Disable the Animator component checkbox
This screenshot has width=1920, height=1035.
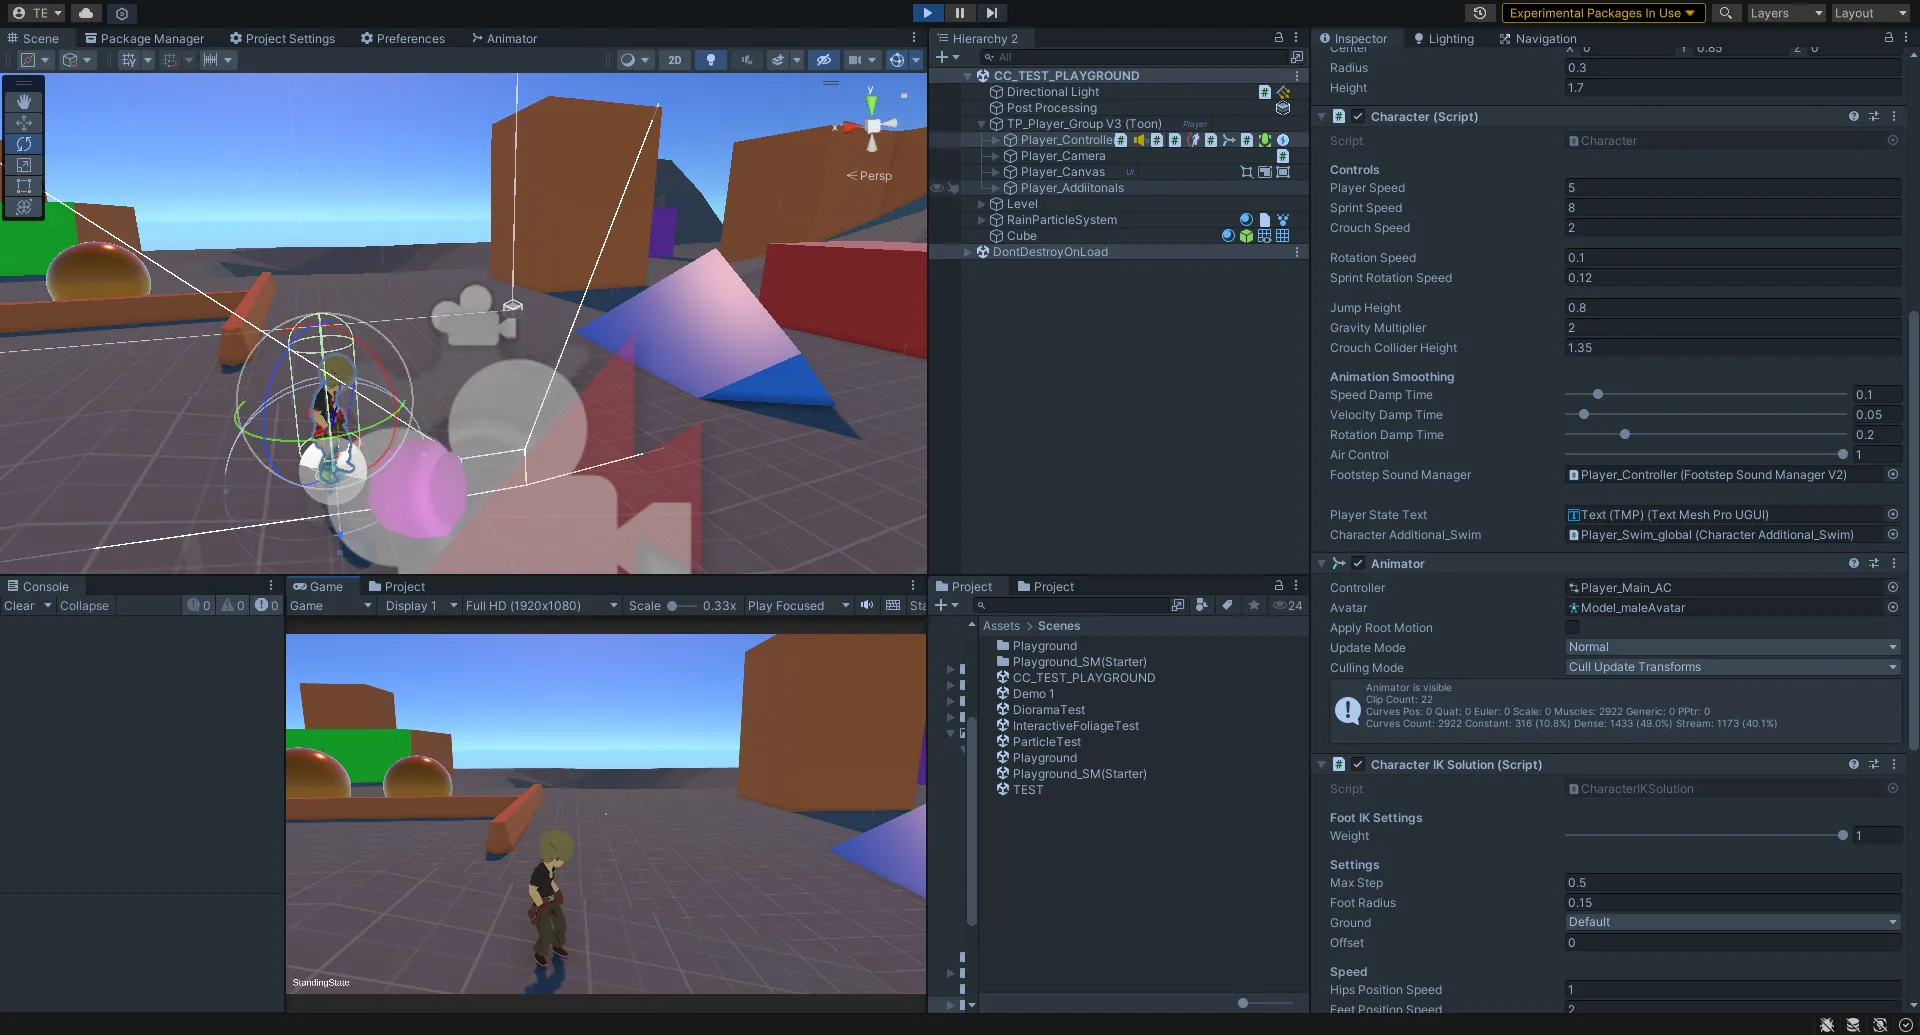(x=1358, y=564)
